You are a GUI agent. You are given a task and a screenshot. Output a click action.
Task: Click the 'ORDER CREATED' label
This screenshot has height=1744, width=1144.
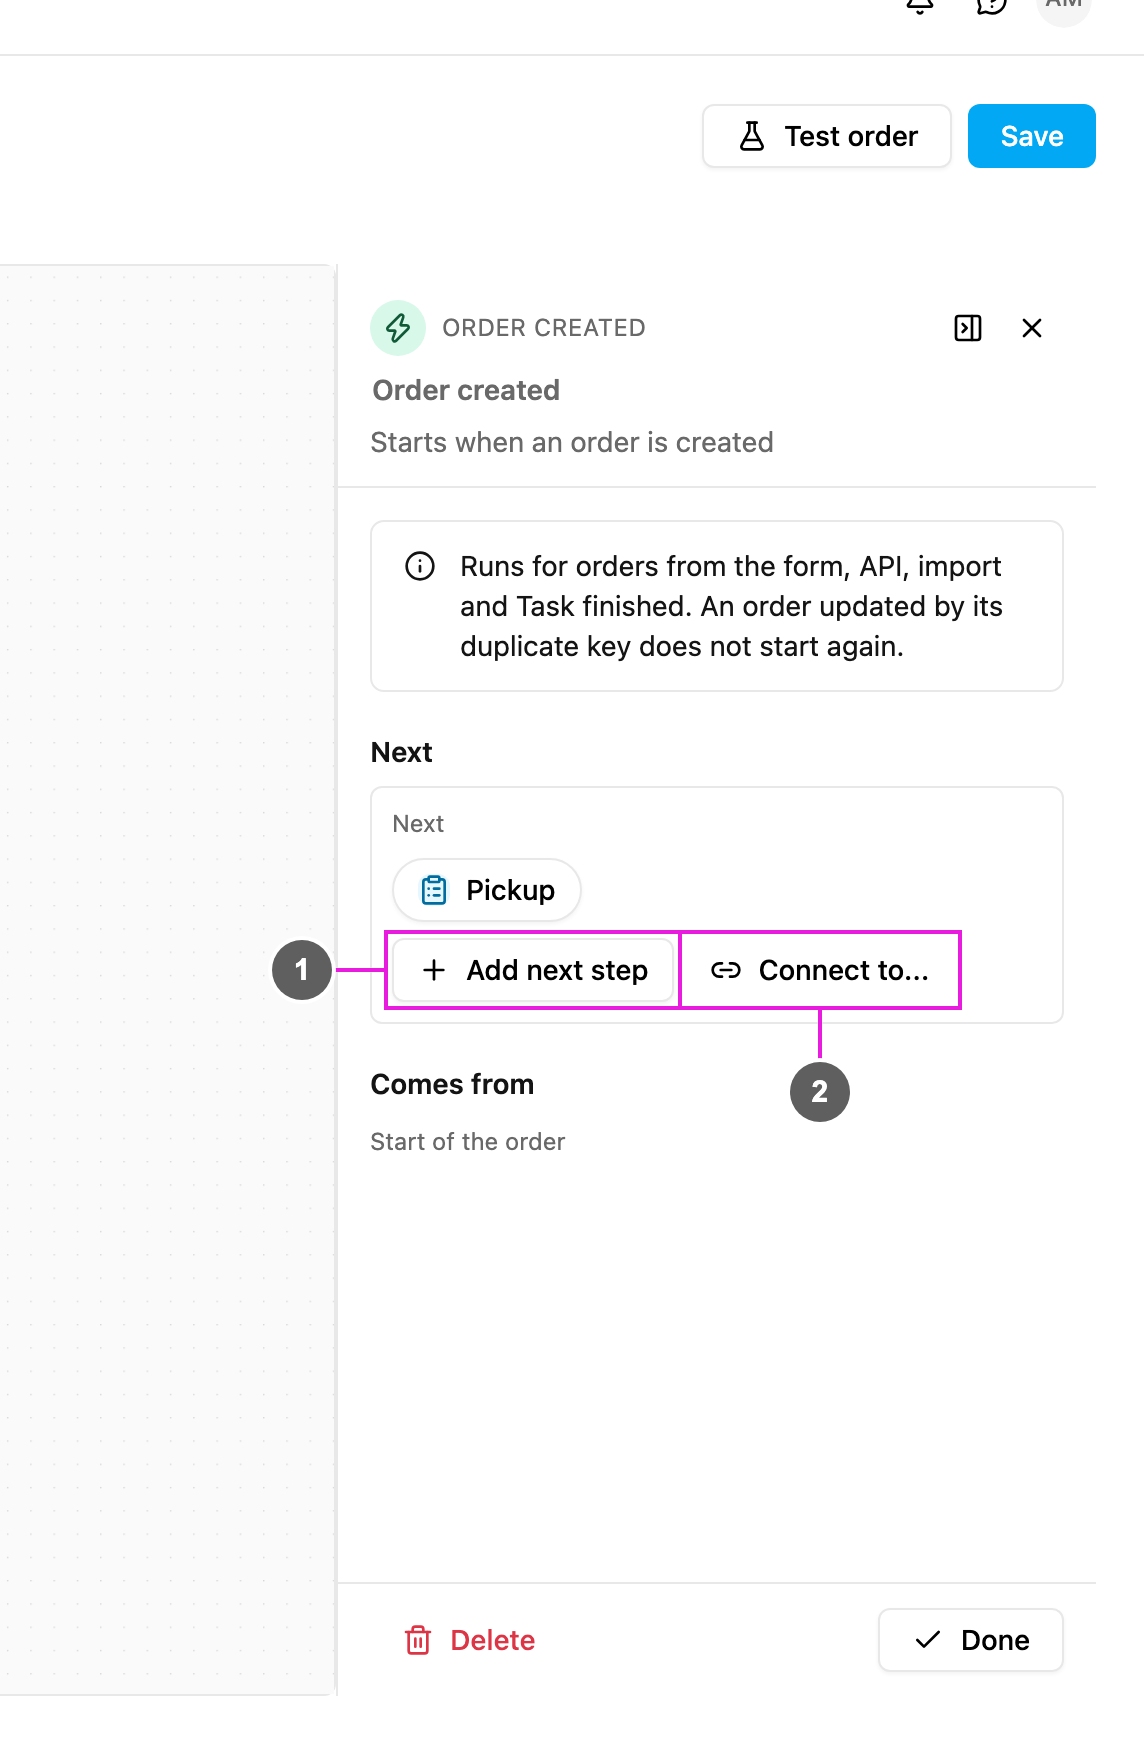click(544, 328)
